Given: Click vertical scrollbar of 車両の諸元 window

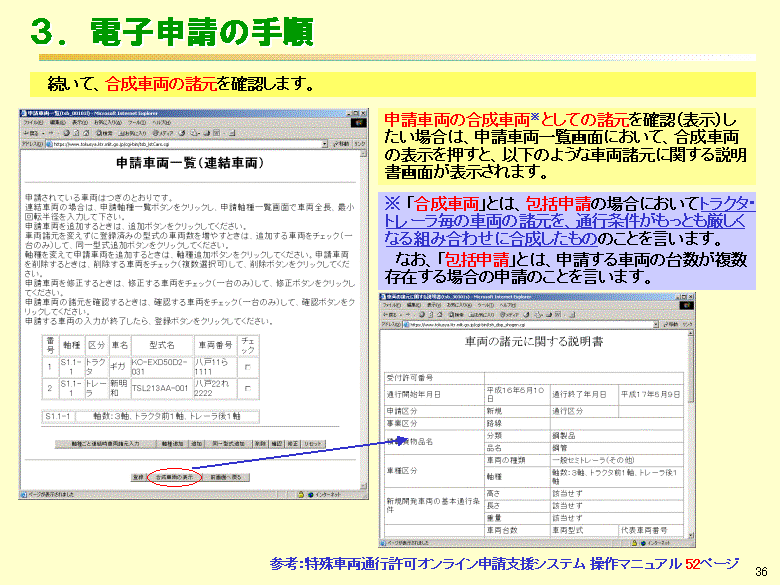Looking at the screenshot, I should (x=690, y=434).
